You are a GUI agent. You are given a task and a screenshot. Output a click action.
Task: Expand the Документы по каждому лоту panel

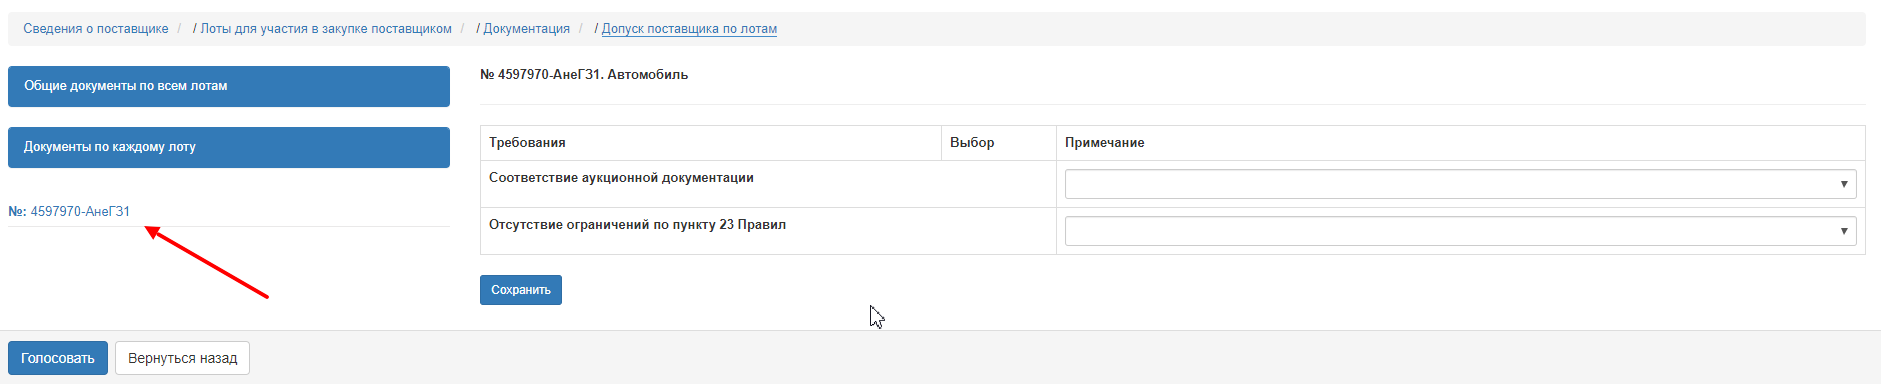(x=229, y=147)
